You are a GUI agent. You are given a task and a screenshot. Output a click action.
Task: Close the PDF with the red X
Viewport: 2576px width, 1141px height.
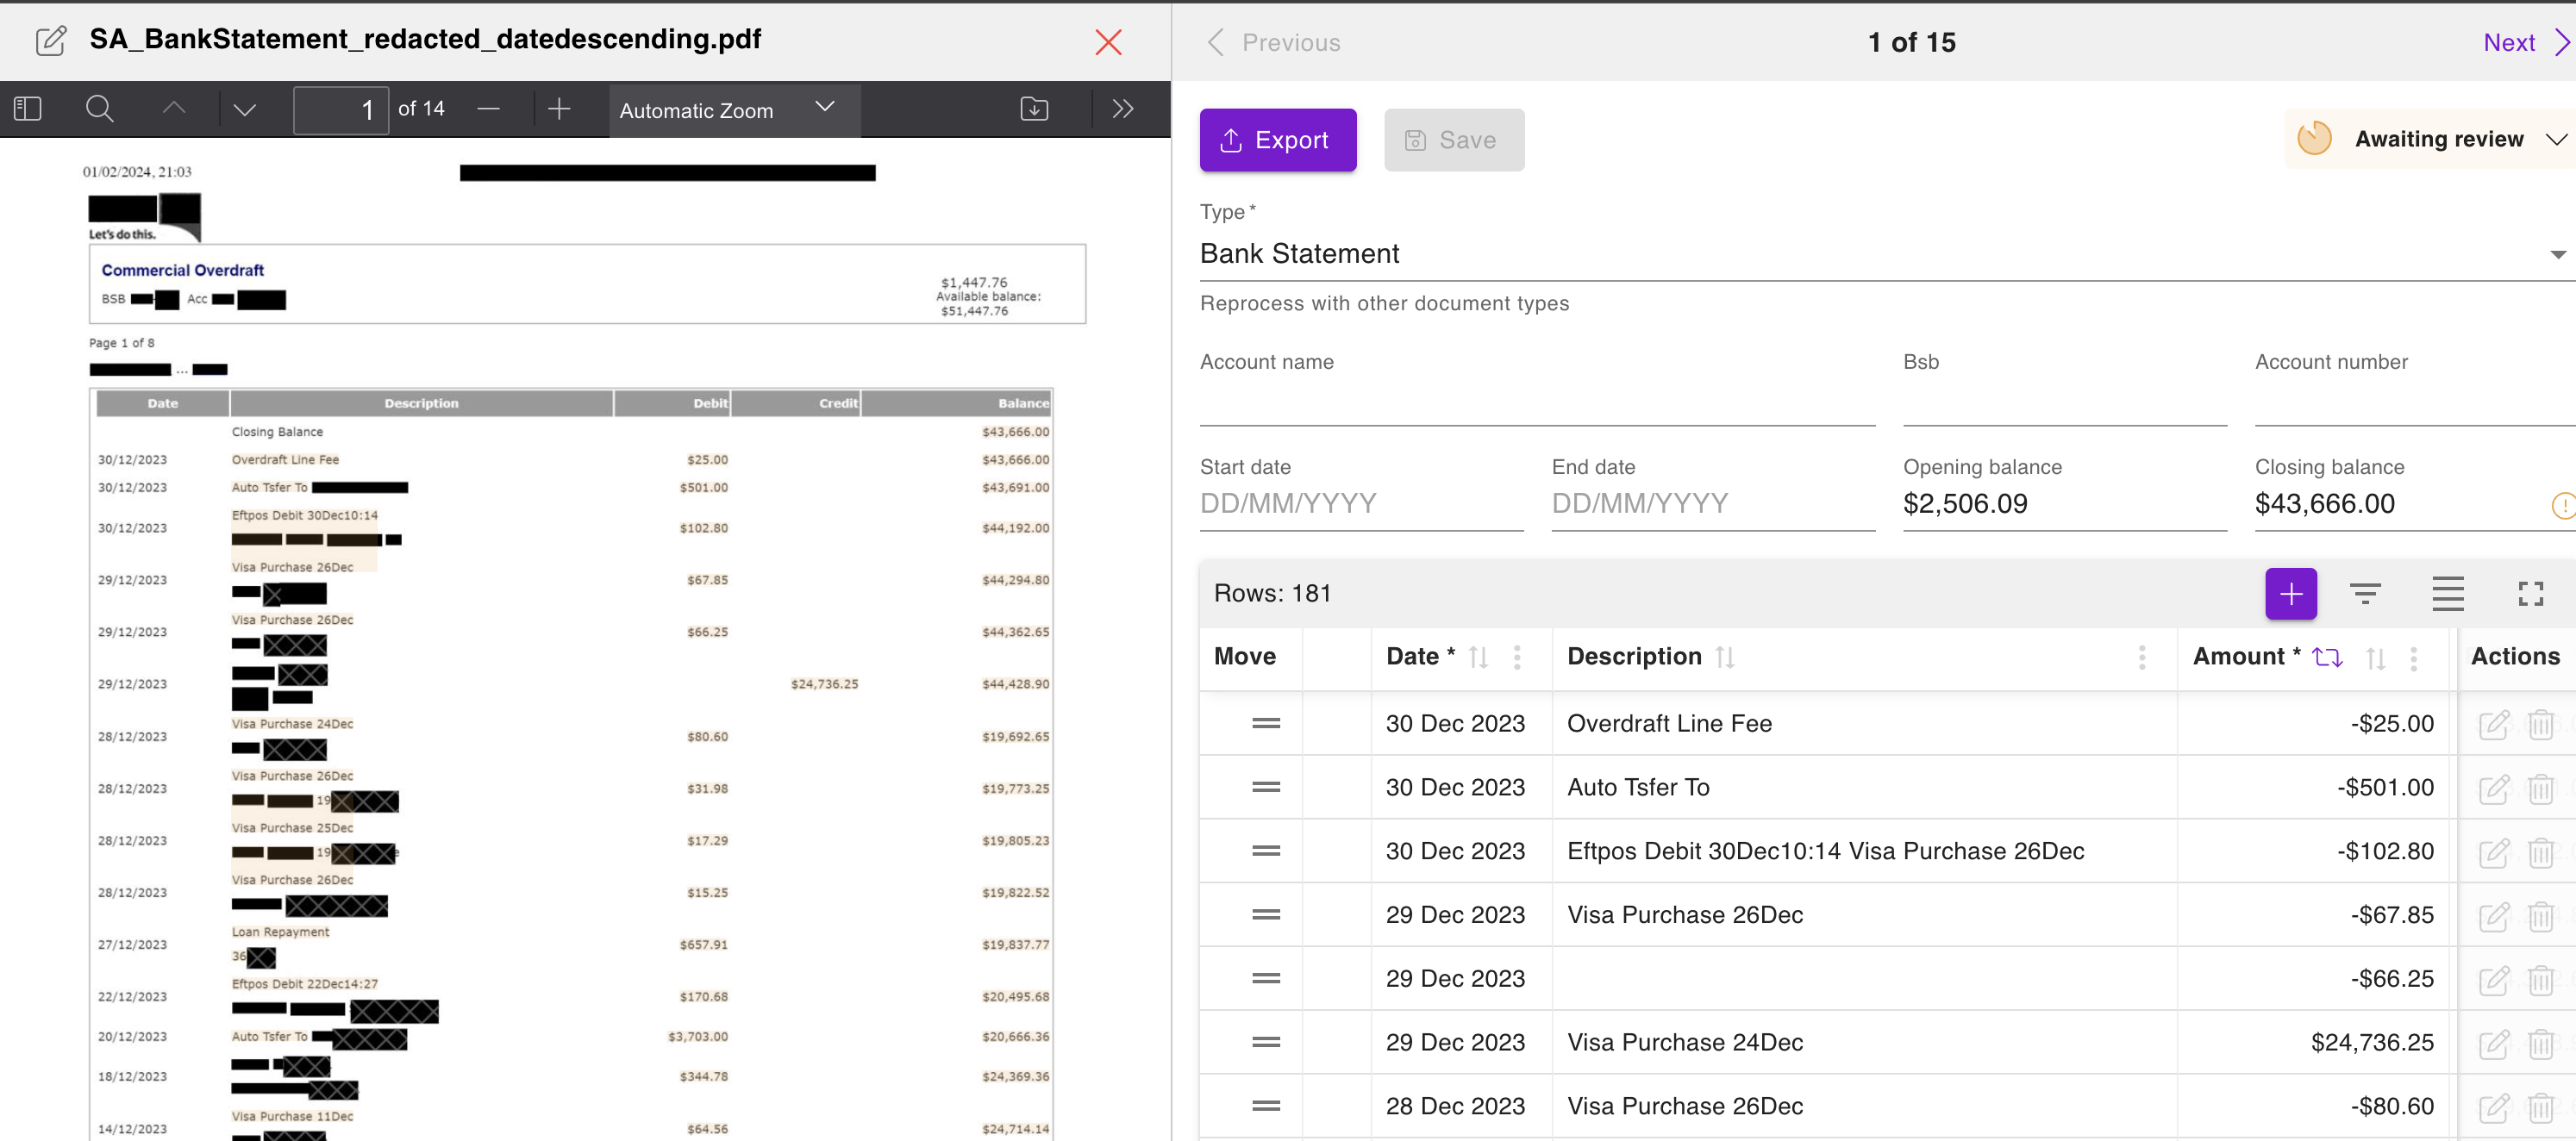(1108, 42)
